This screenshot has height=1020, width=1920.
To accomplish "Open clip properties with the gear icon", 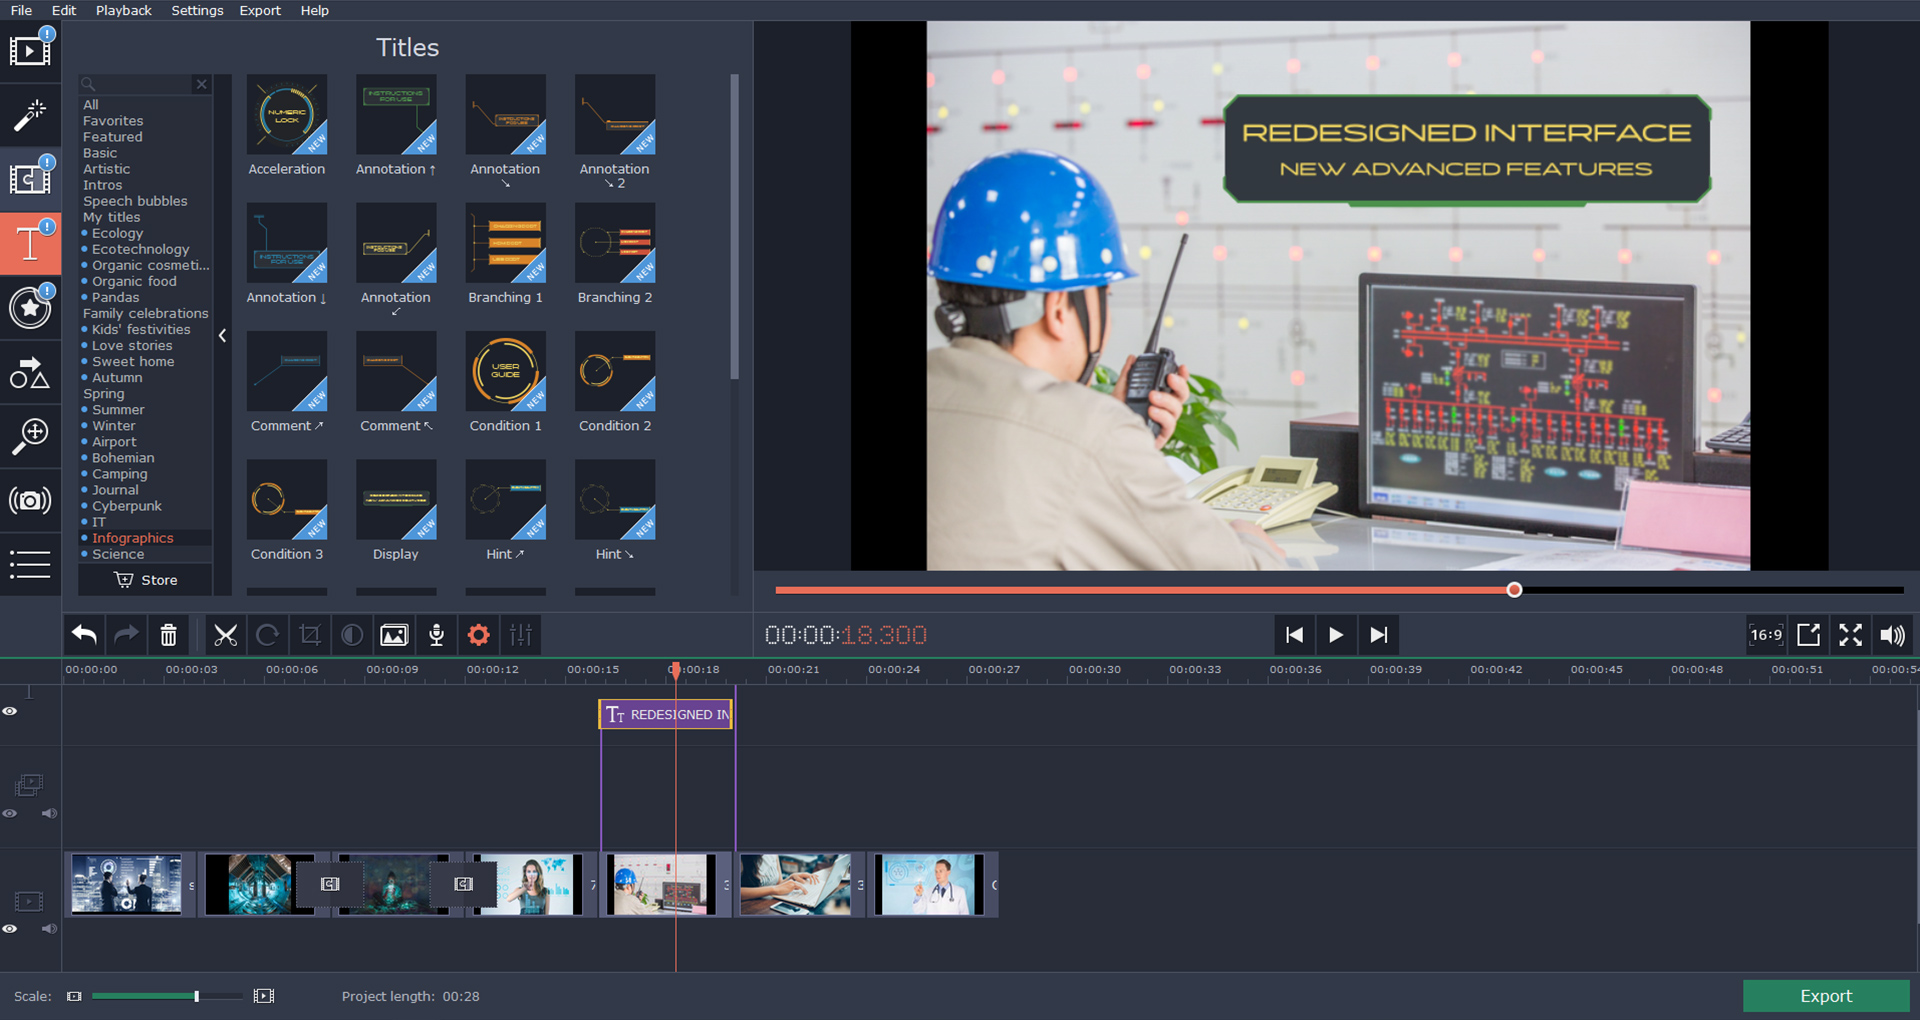I will (x=478, y=634).
